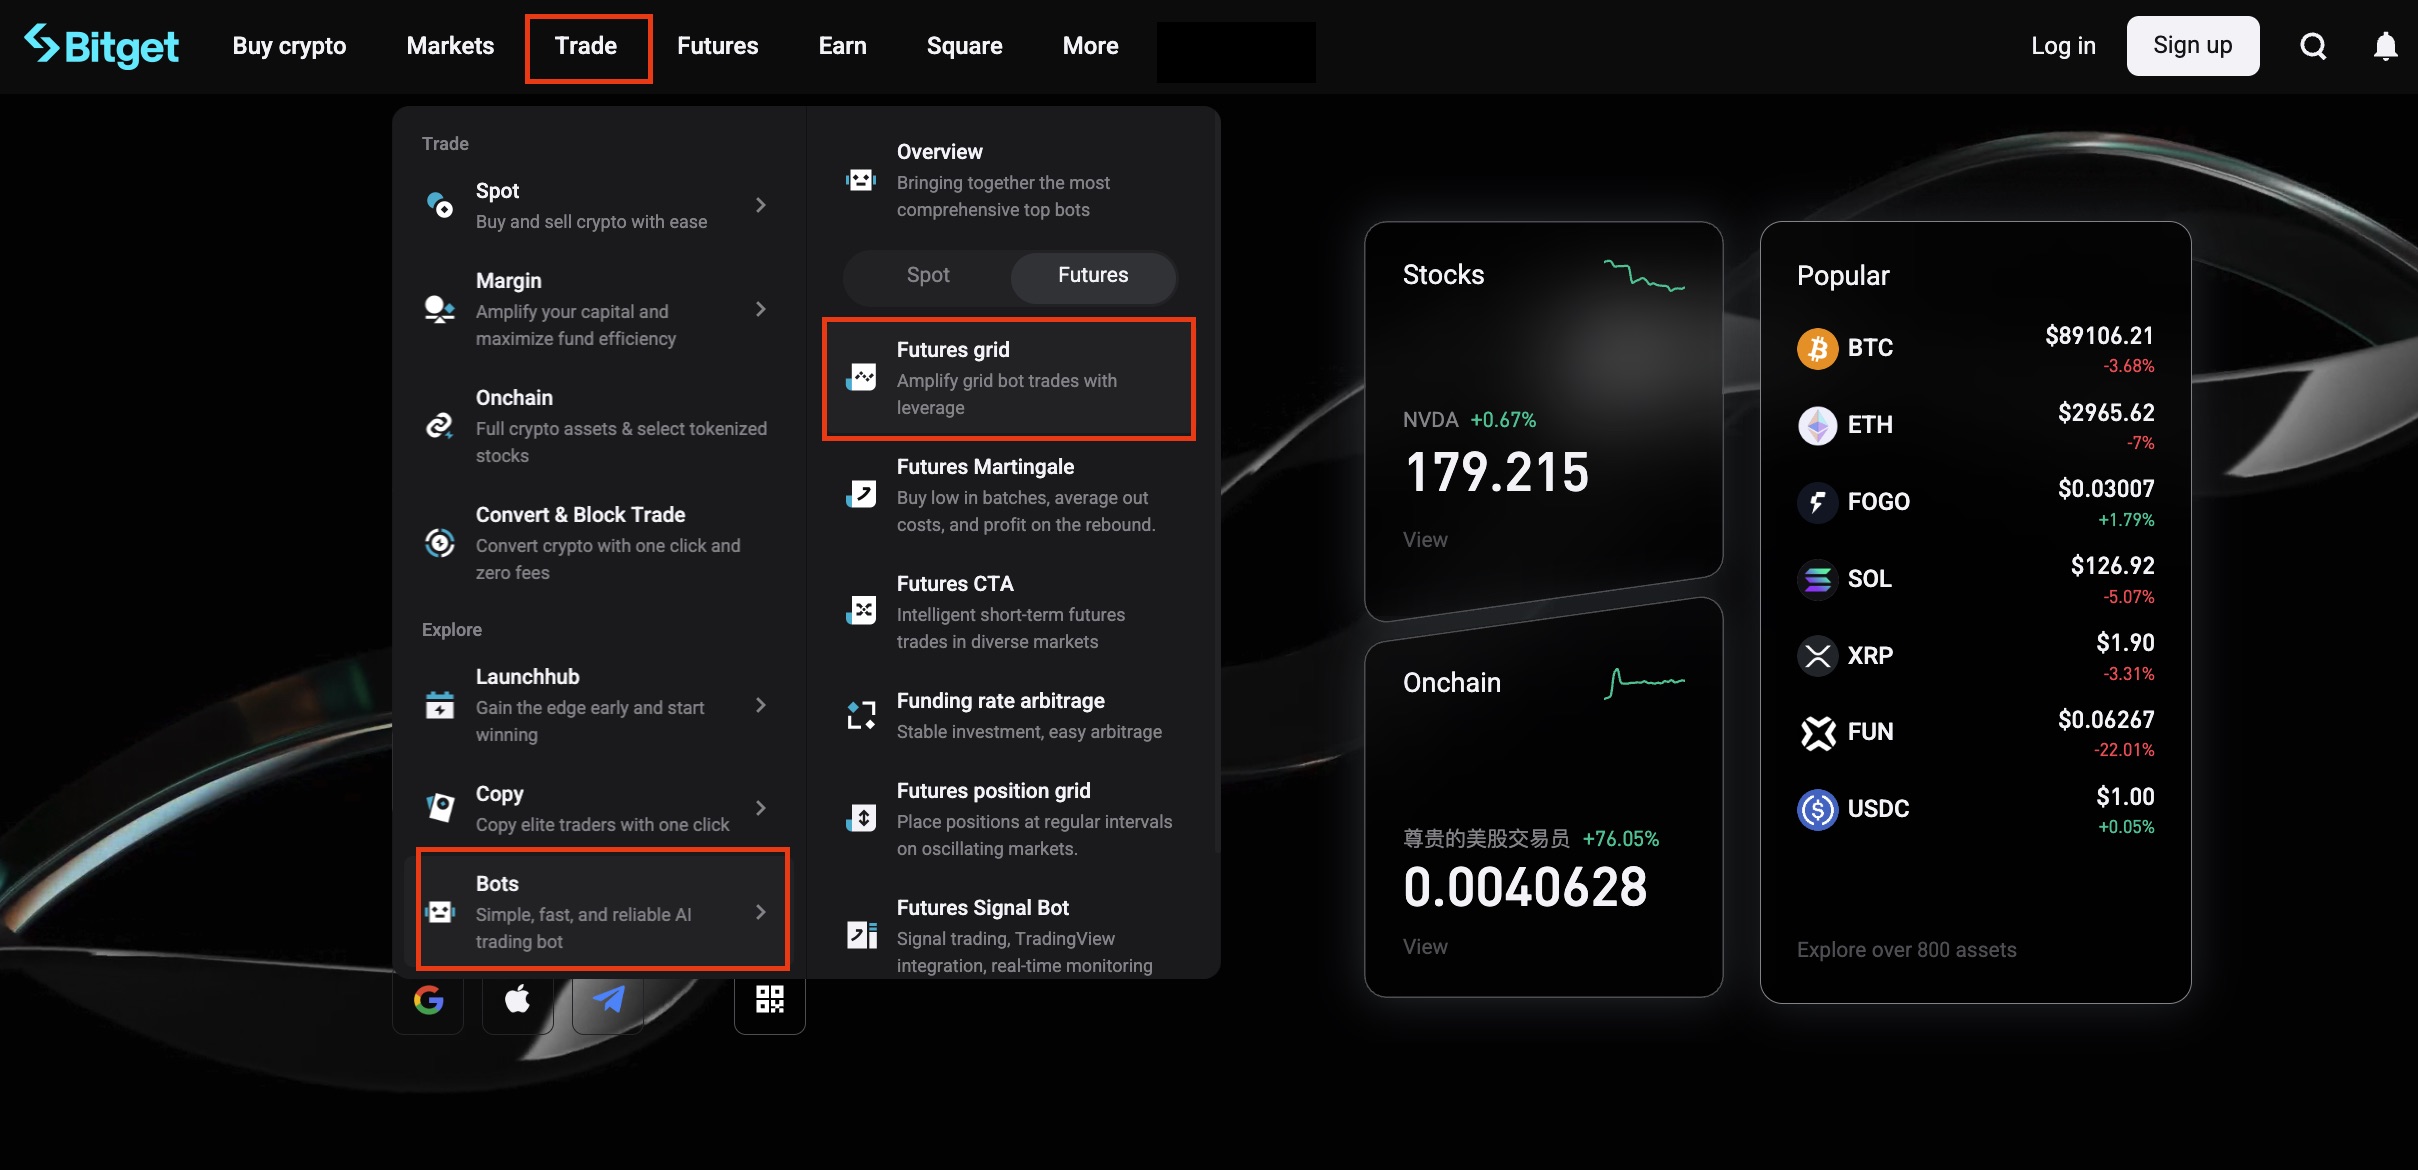2418x1170 pixels.
Task: Select the Spot trading icon
Action: pyautogui.click(x=440, y=205)
